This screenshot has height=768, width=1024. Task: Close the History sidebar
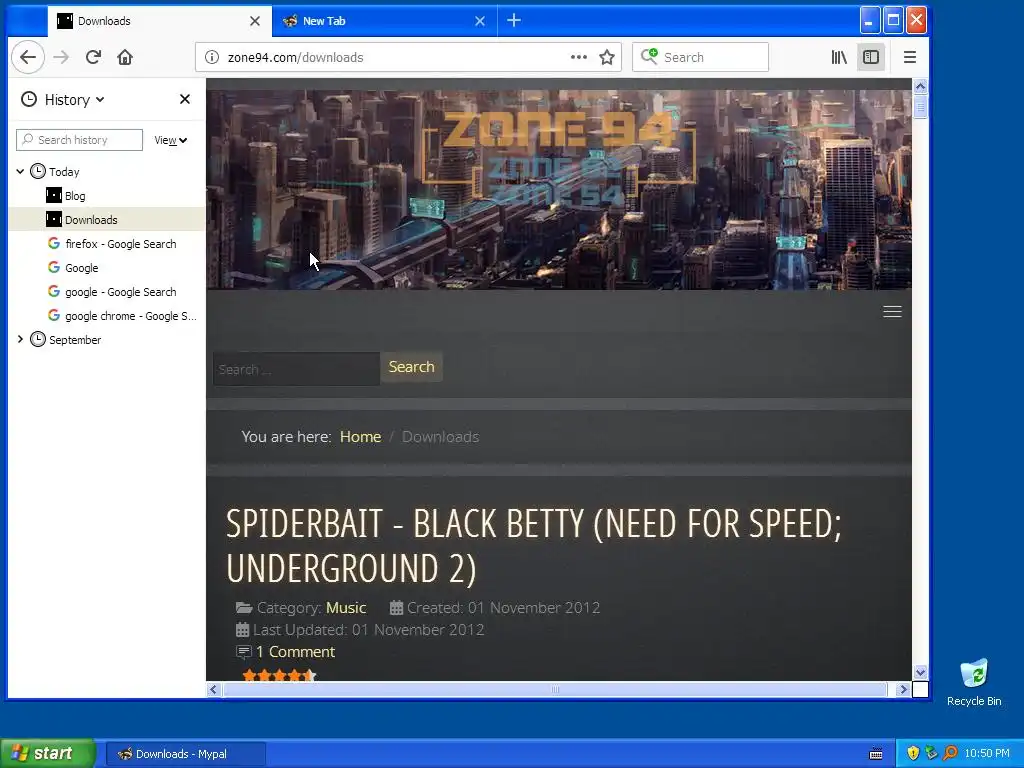tap(185, 99)
